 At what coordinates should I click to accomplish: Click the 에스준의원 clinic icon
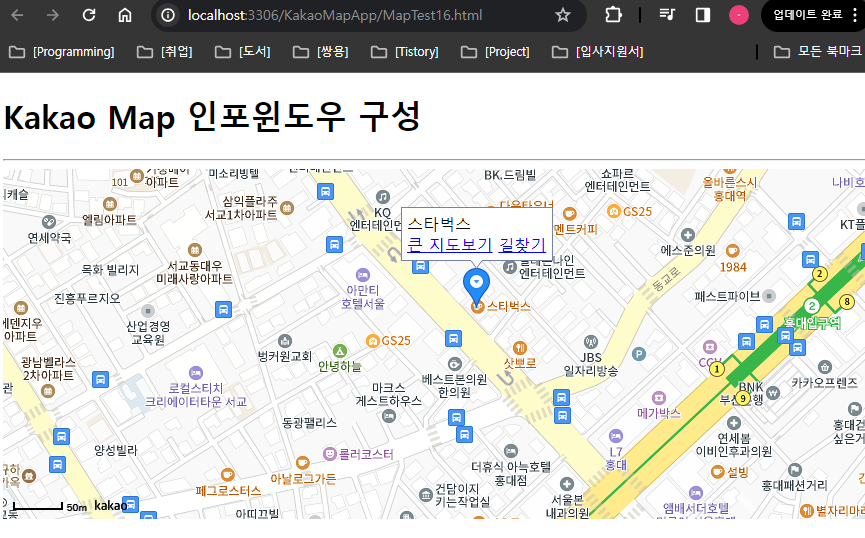687,235
